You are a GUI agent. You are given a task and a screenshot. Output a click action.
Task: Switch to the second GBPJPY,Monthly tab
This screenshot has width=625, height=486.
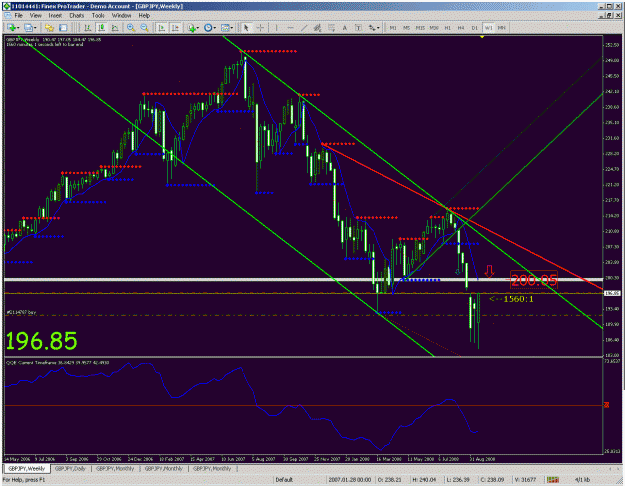click(x=163, y=468)
